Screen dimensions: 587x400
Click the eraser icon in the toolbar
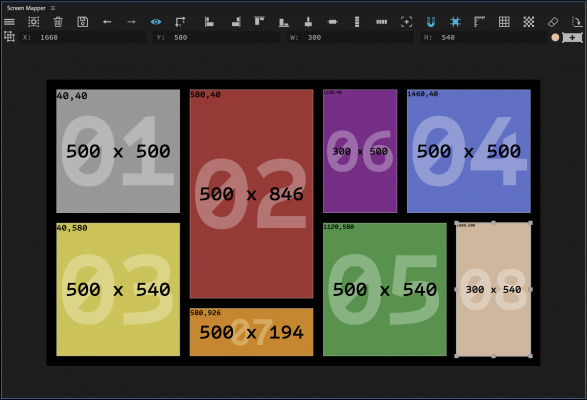click(x=553, y=22)
